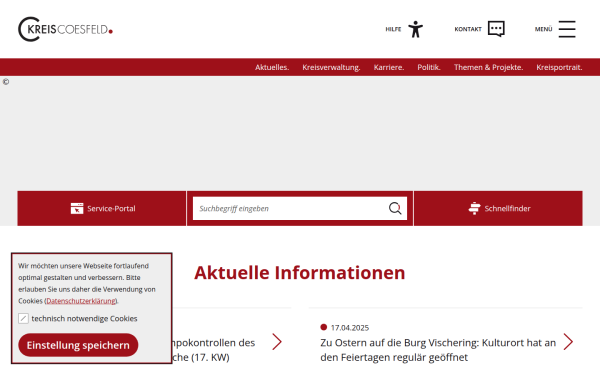
Task: Click the KONTAKT label in header
Action: click(x=468, y=29)
